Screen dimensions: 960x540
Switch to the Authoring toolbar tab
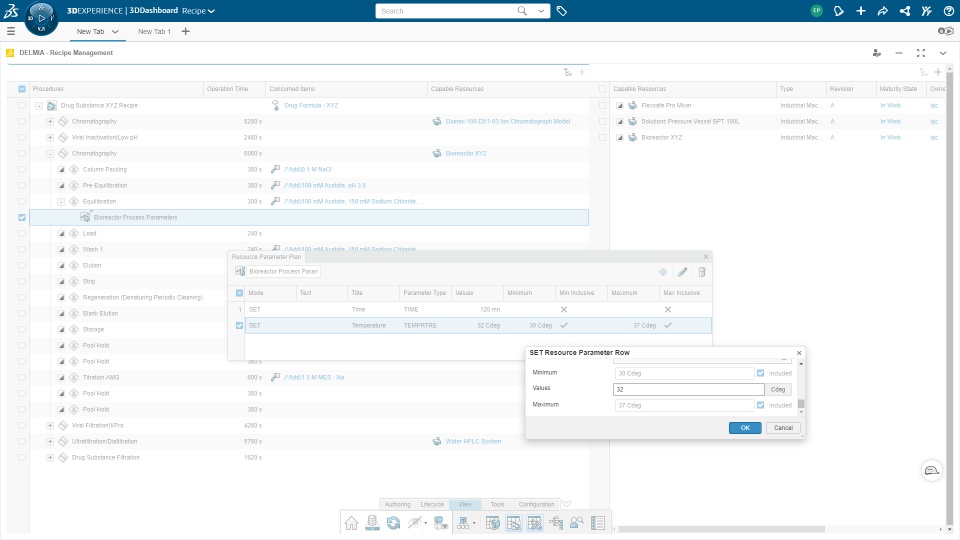397,504
